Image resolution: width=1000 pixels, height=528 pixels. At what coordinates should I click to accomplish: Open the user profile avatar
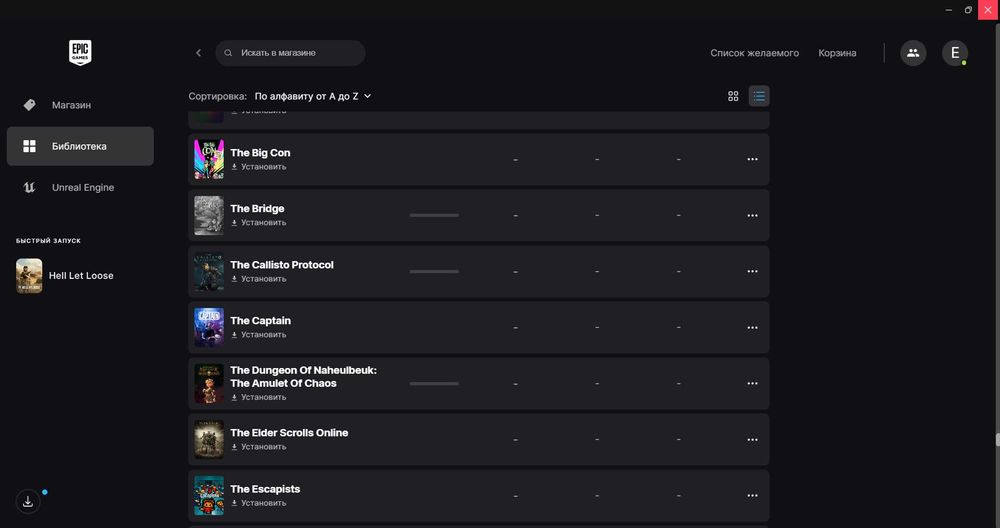click(954, 53)
